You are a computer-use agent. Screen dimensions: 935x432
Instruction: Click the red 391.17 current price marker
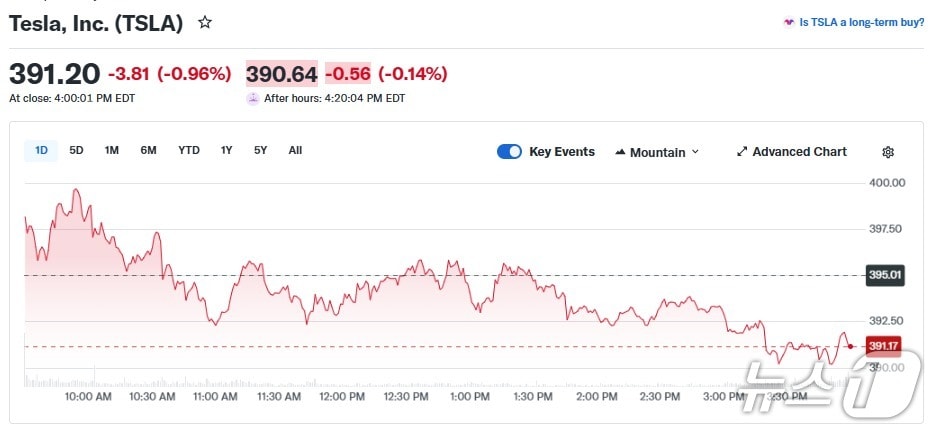[x=884, y=346]
